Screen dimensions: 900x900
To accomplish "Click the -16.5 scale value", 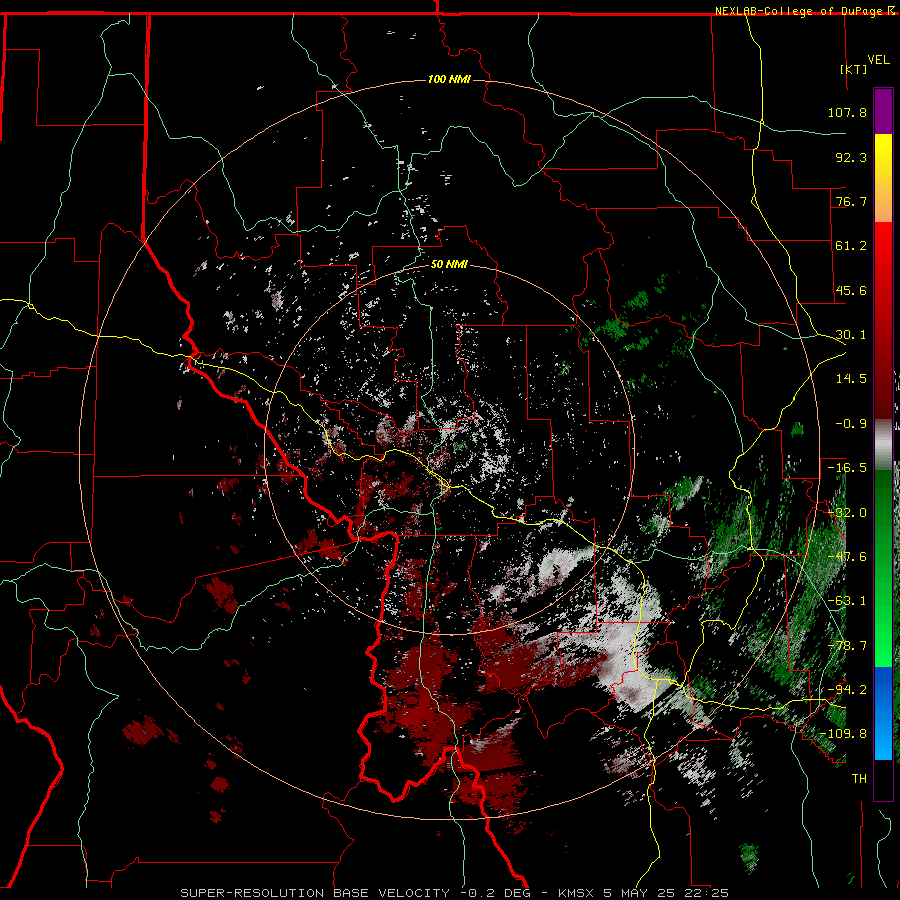I will coord(847,468).
